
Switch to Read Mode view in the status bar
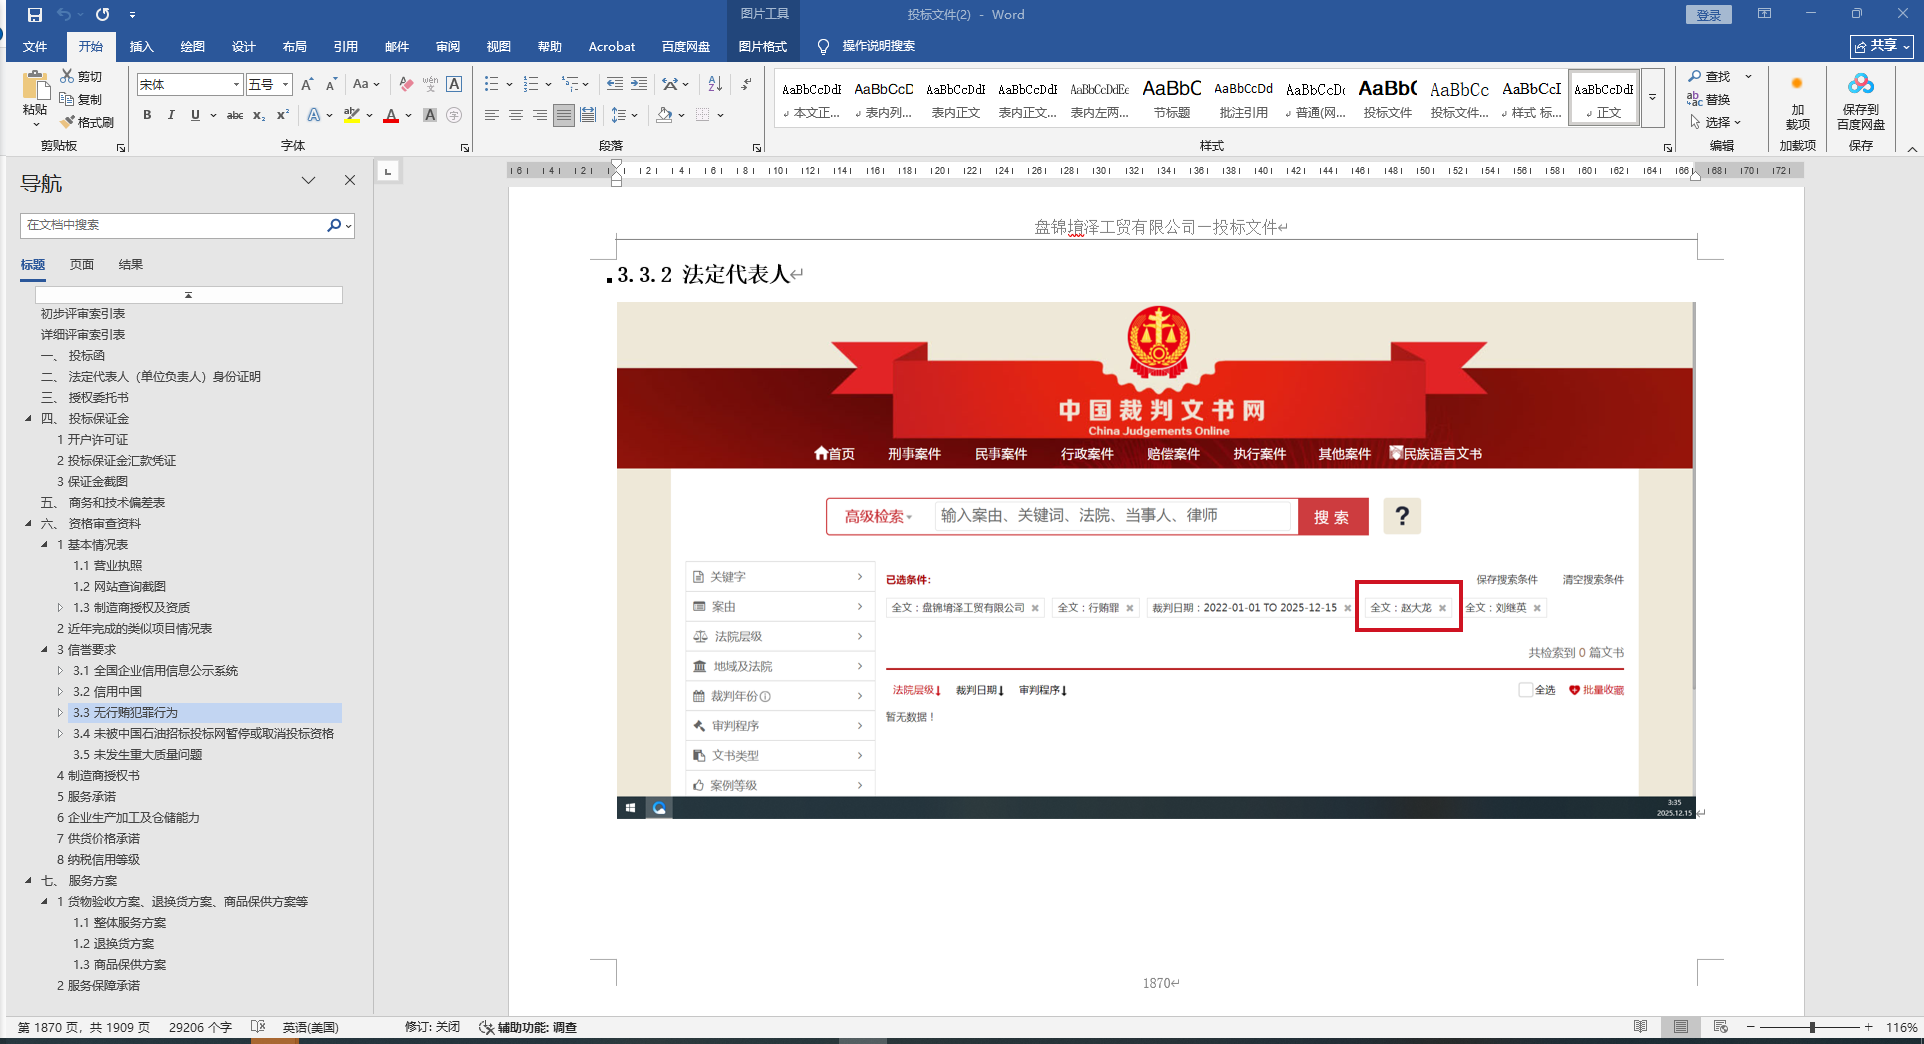1641,1027
